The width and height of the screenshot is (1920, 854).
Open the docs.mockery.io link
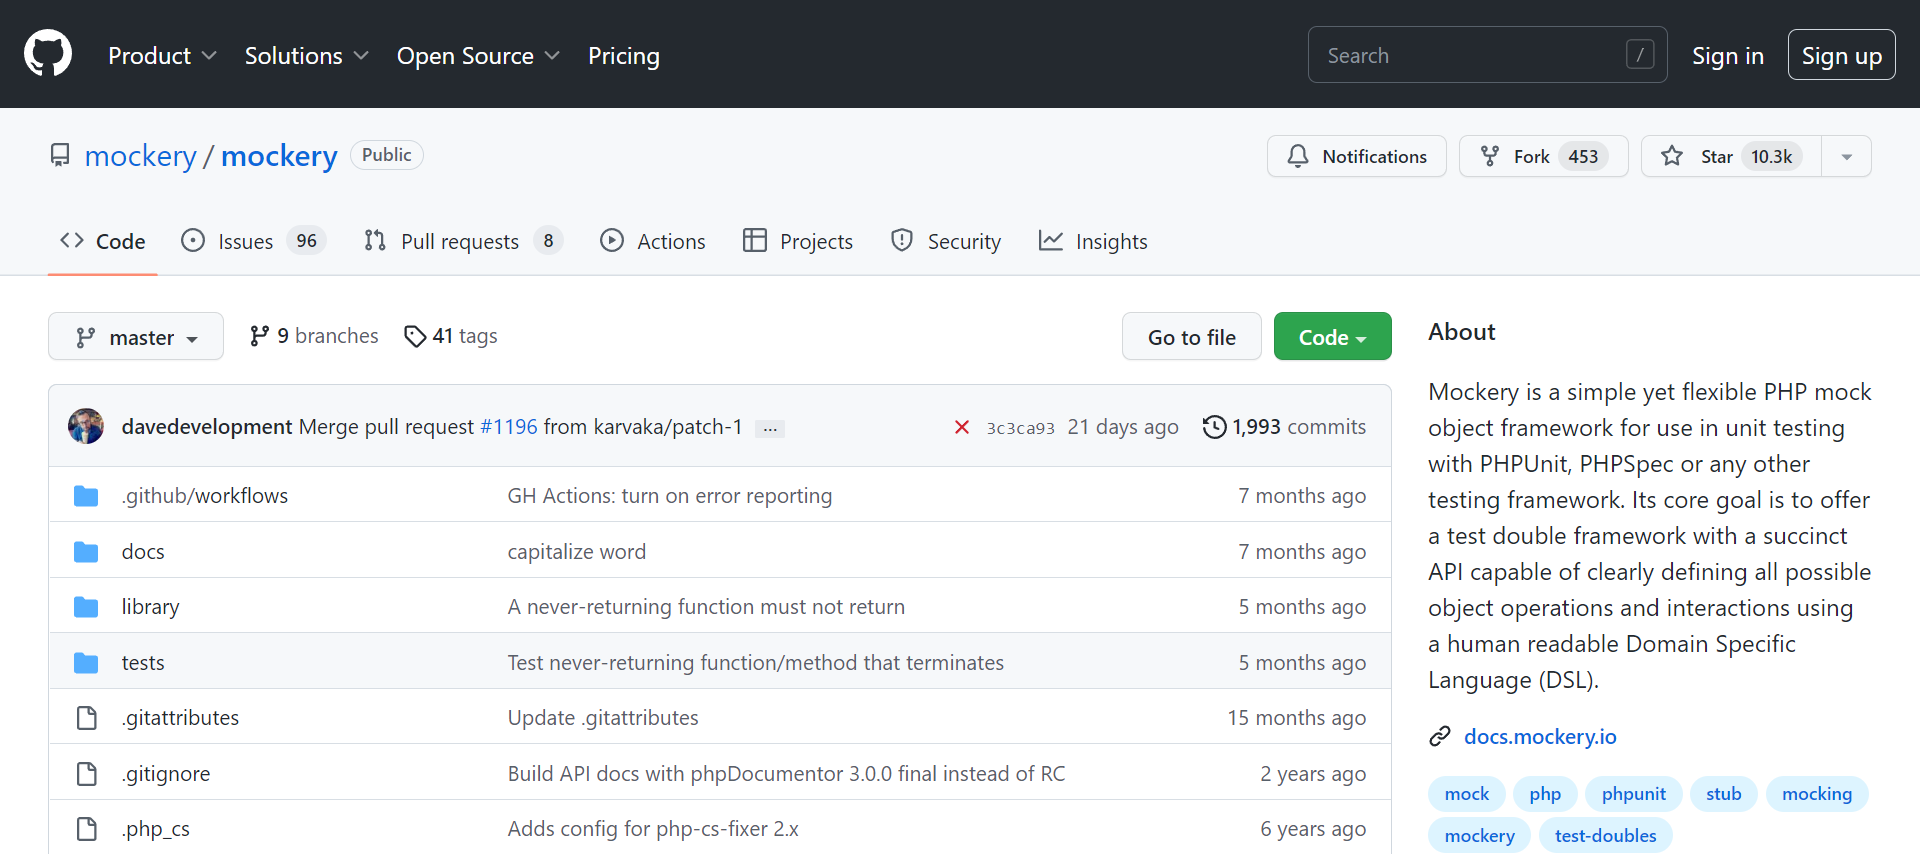[1540, 737]
